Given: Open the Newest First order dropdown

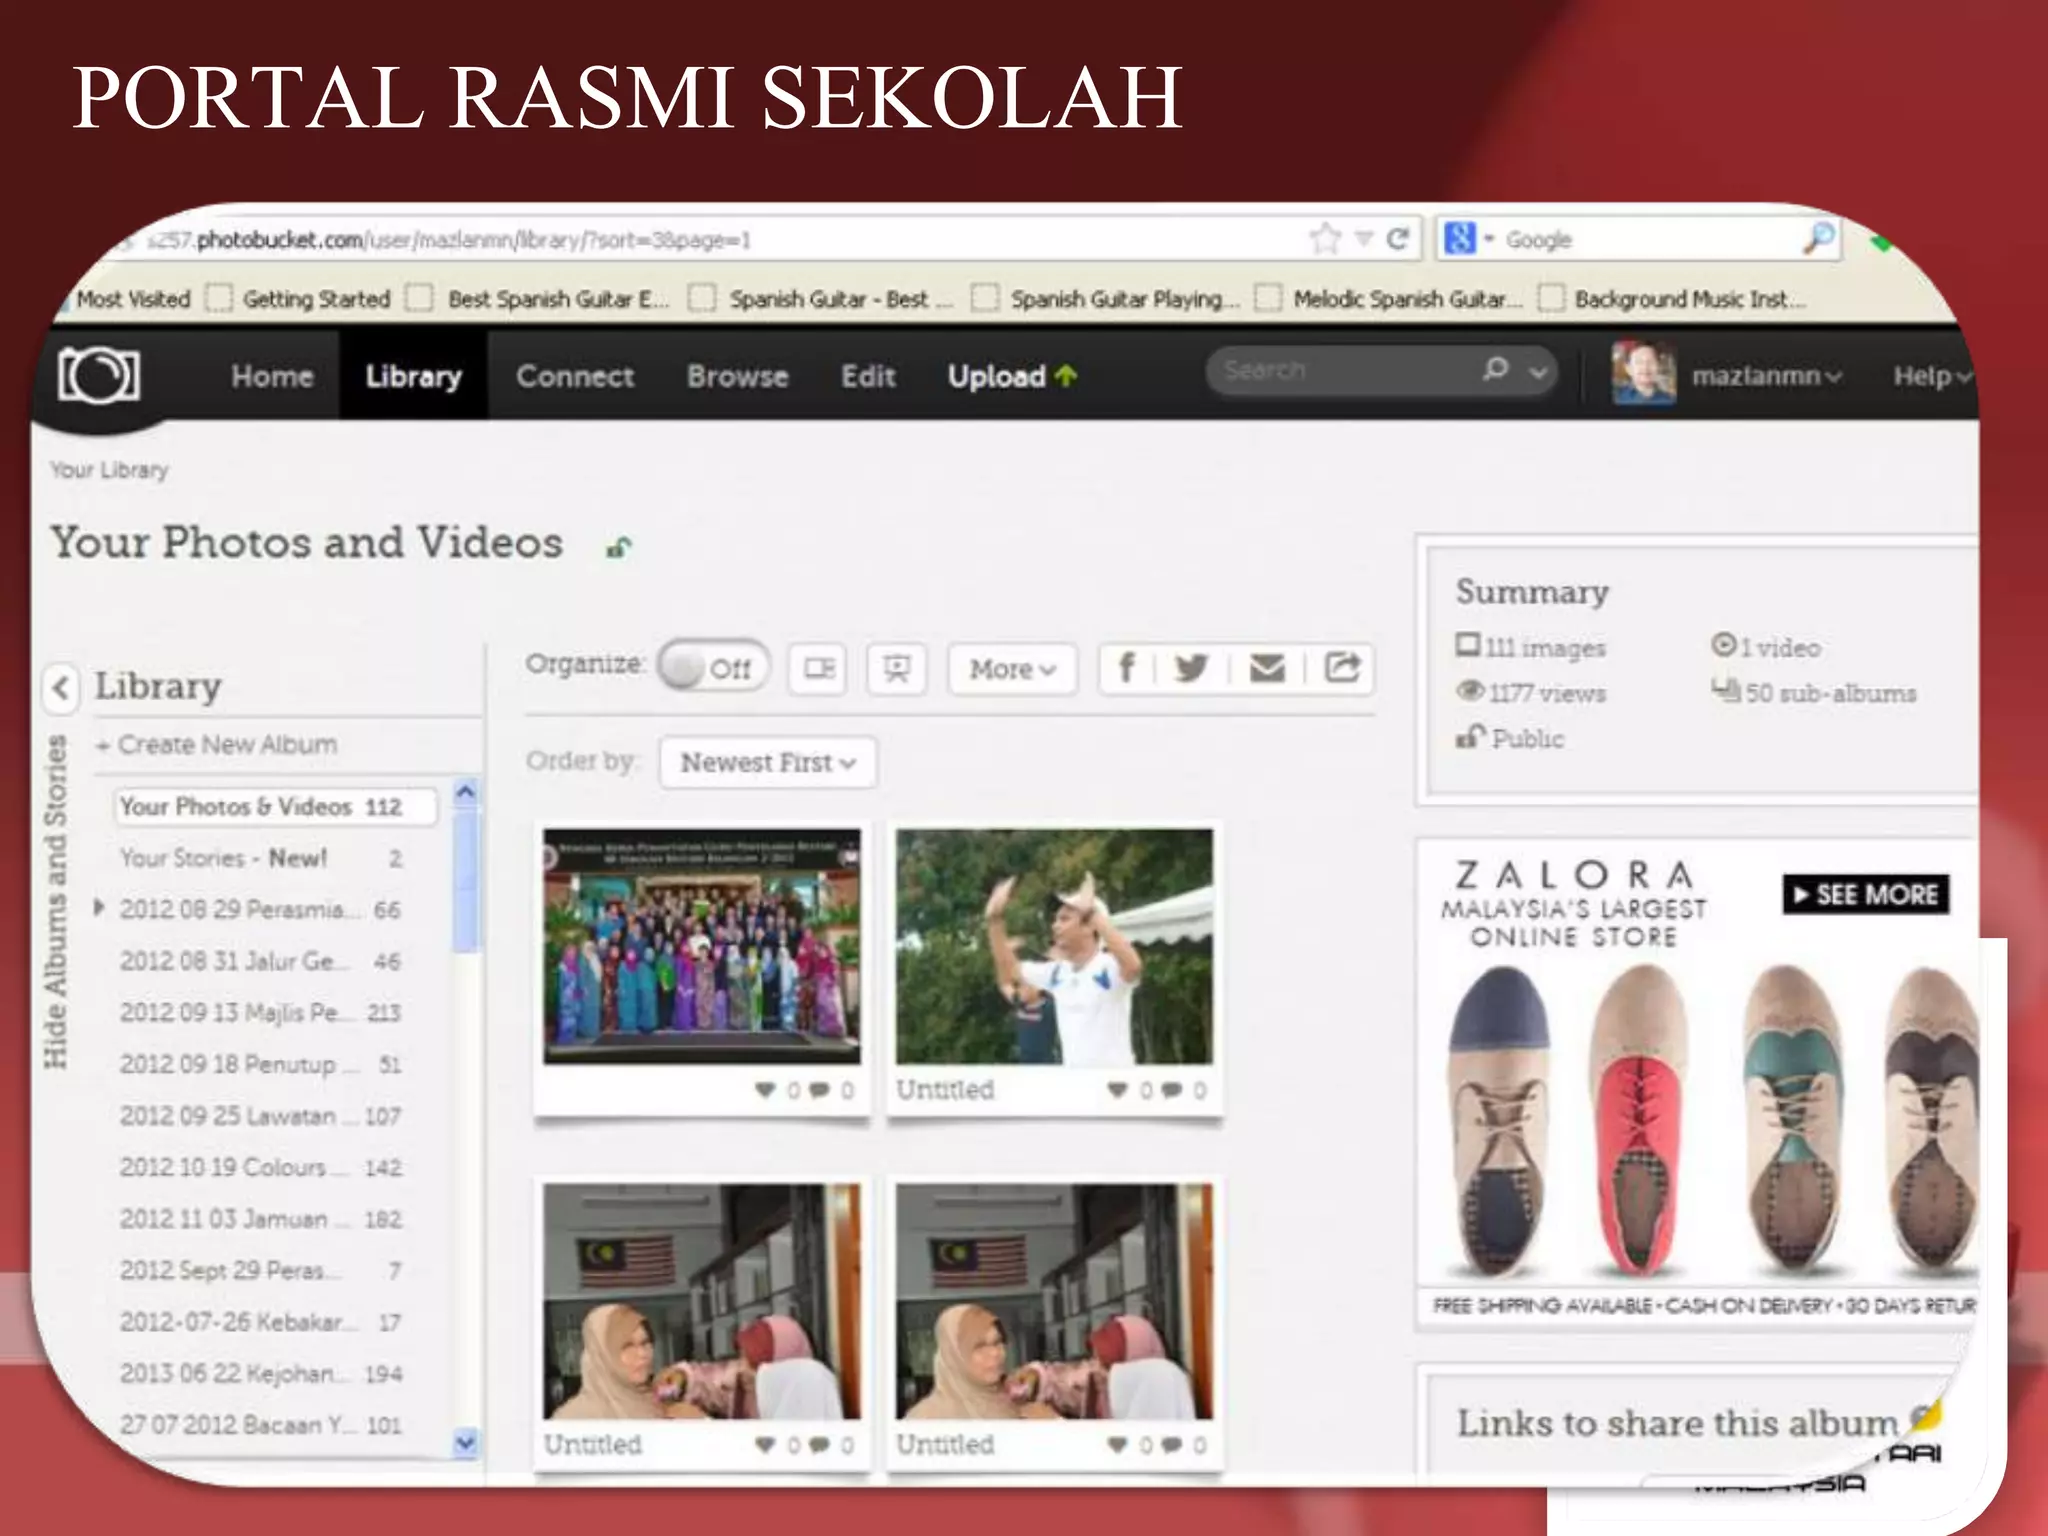Looking at the screenshot, I should point(768,763).
